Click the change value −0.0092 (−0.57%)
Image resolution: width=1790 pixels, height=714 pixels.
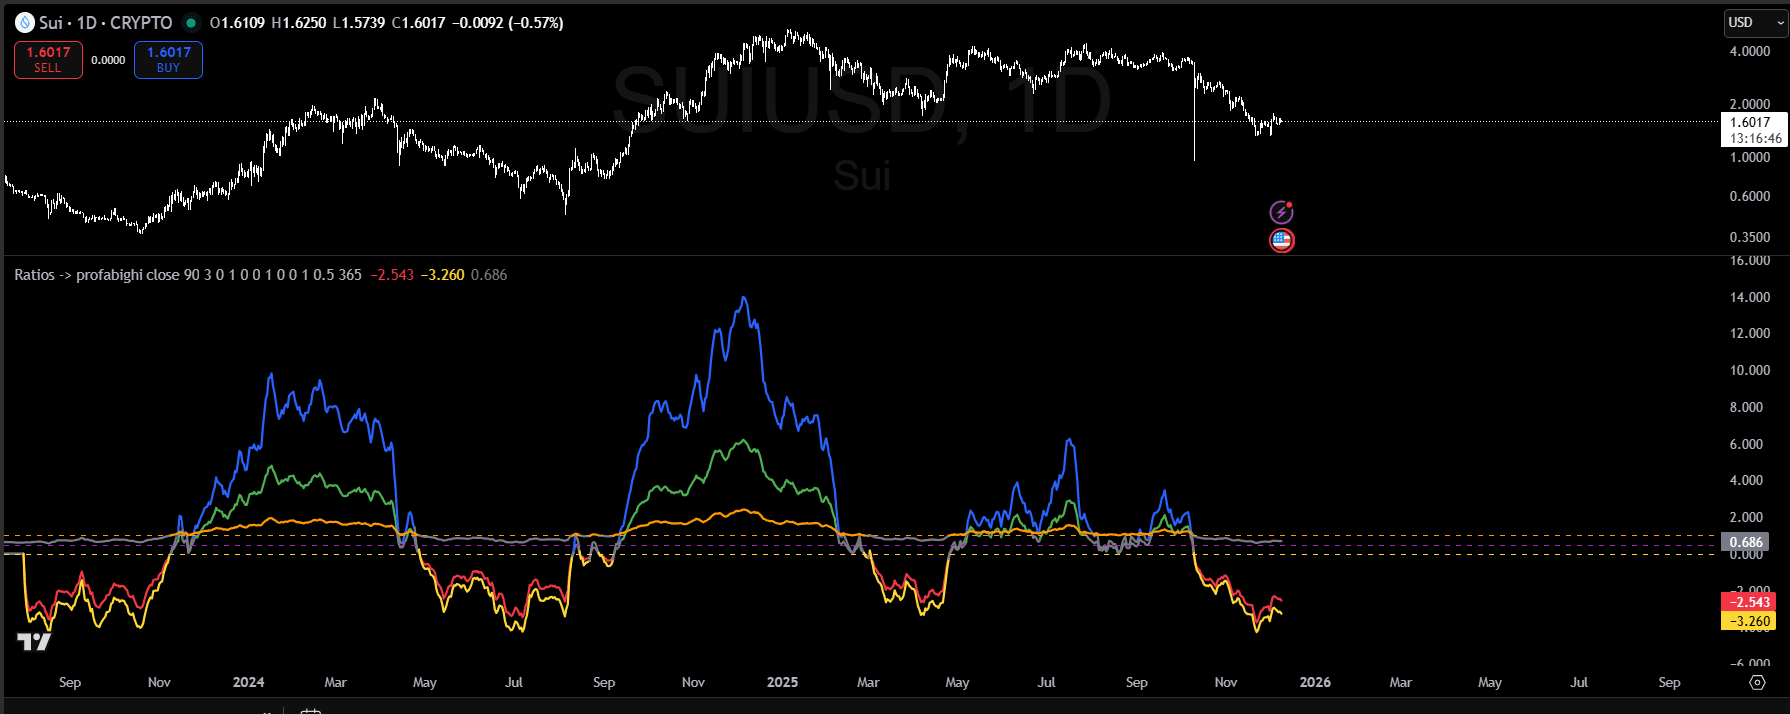tap(507, 22)
